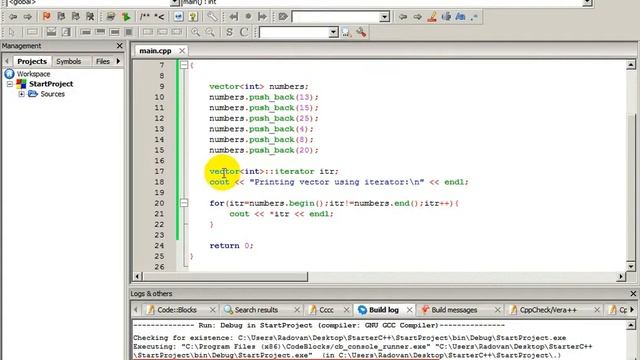The height and width of the screenshot is (360, 640).
Task: Open the red wrench options icon
Action: coord(361,32)
